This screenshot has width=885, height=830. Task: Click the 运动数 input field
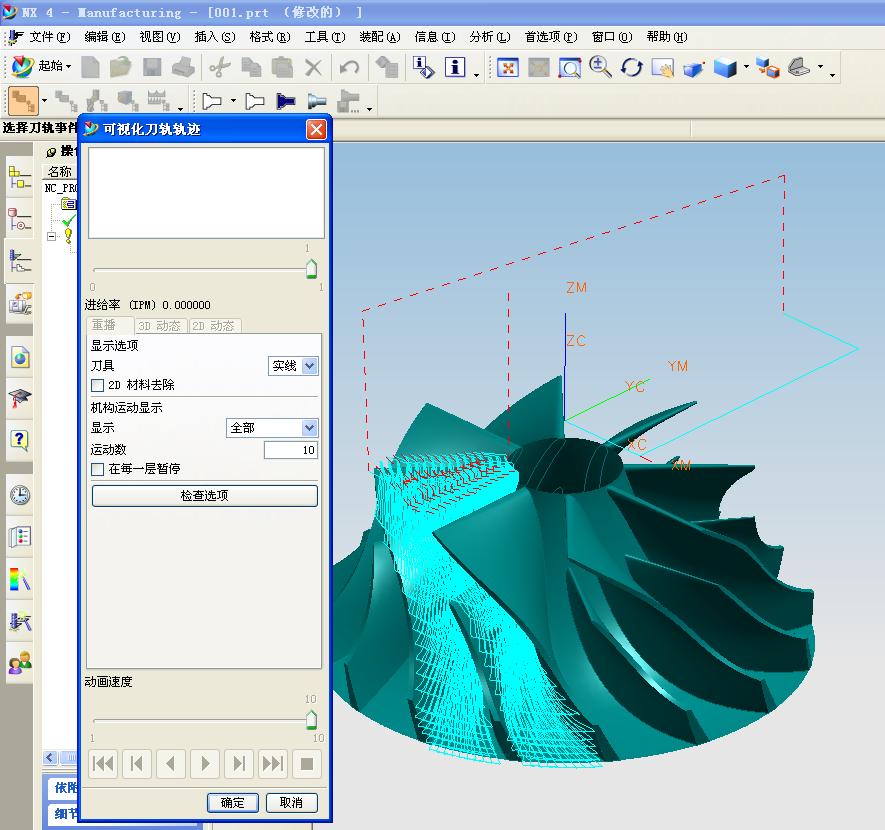point(291,450)
